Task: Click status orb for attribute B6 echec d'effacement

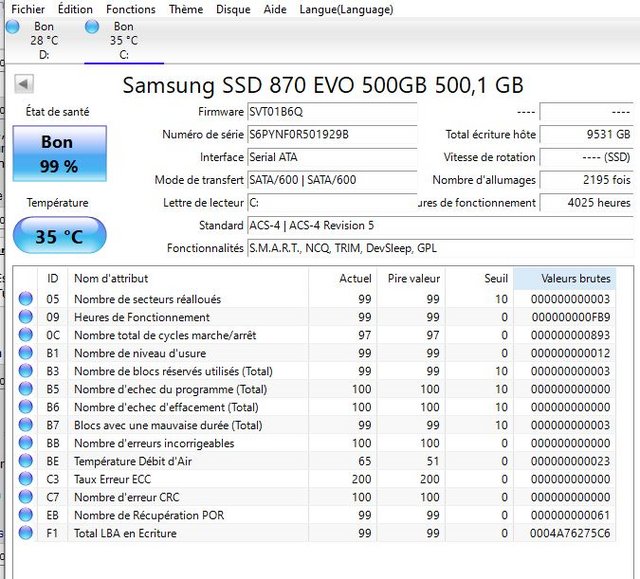Action: click(x=25, y=406)
